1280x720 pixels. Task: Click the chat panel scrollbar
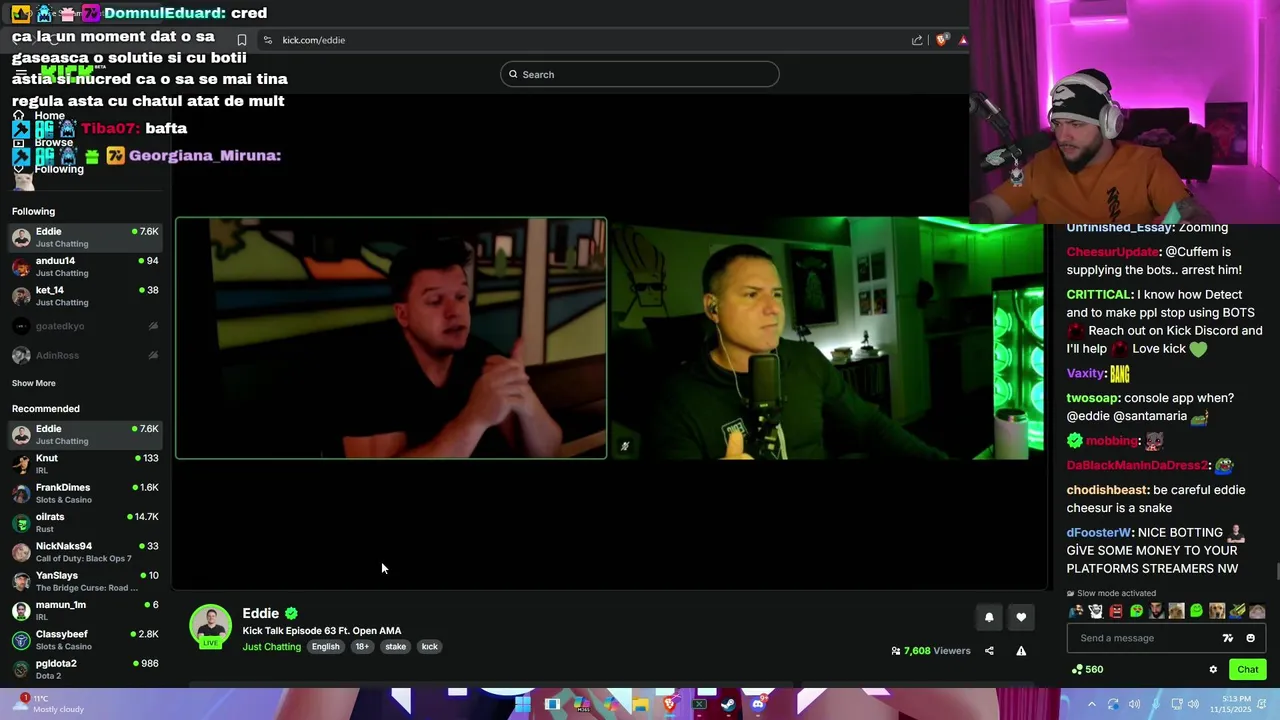[x=1276, y=572]
